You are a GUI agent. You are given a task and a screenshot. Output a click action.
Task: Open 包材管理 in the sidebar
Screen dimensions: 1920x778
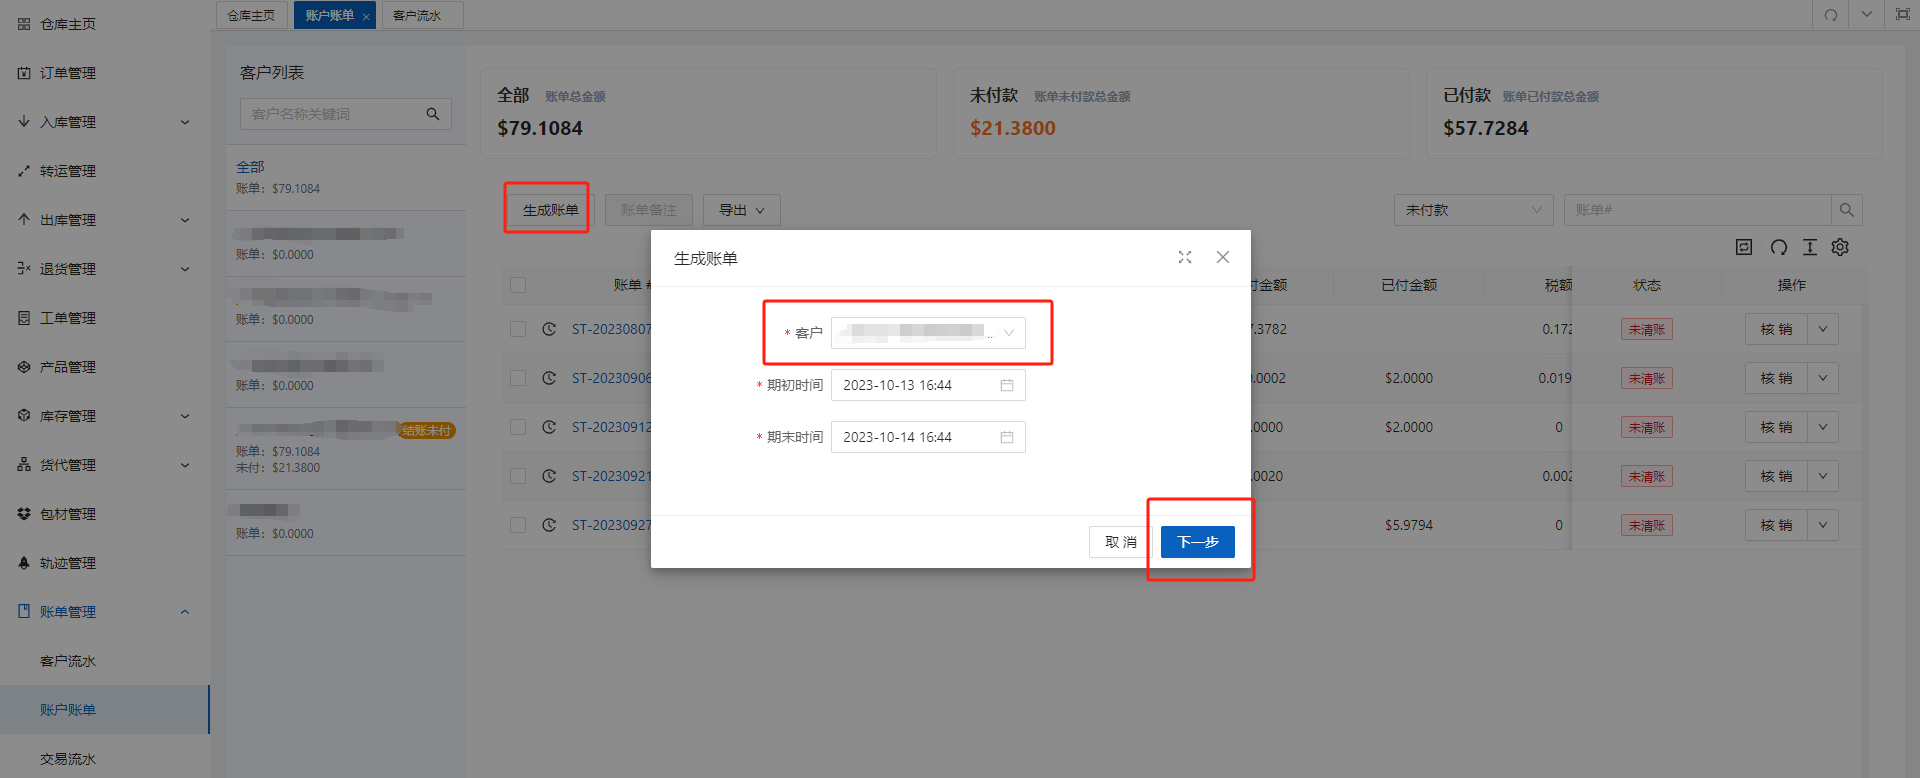click(68, 514)
